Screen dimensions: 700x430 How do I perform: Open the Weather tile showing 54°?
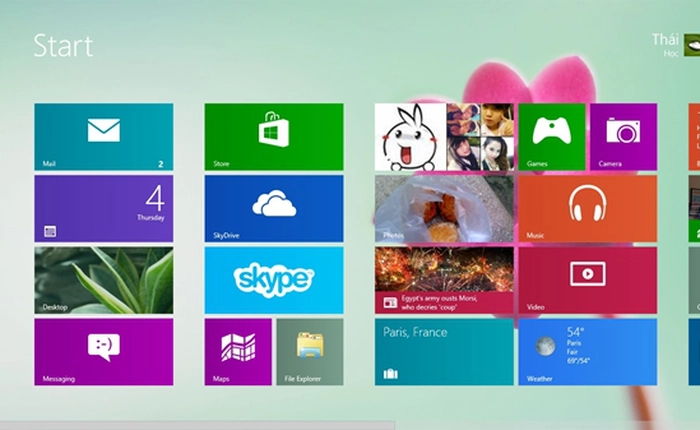588,352
